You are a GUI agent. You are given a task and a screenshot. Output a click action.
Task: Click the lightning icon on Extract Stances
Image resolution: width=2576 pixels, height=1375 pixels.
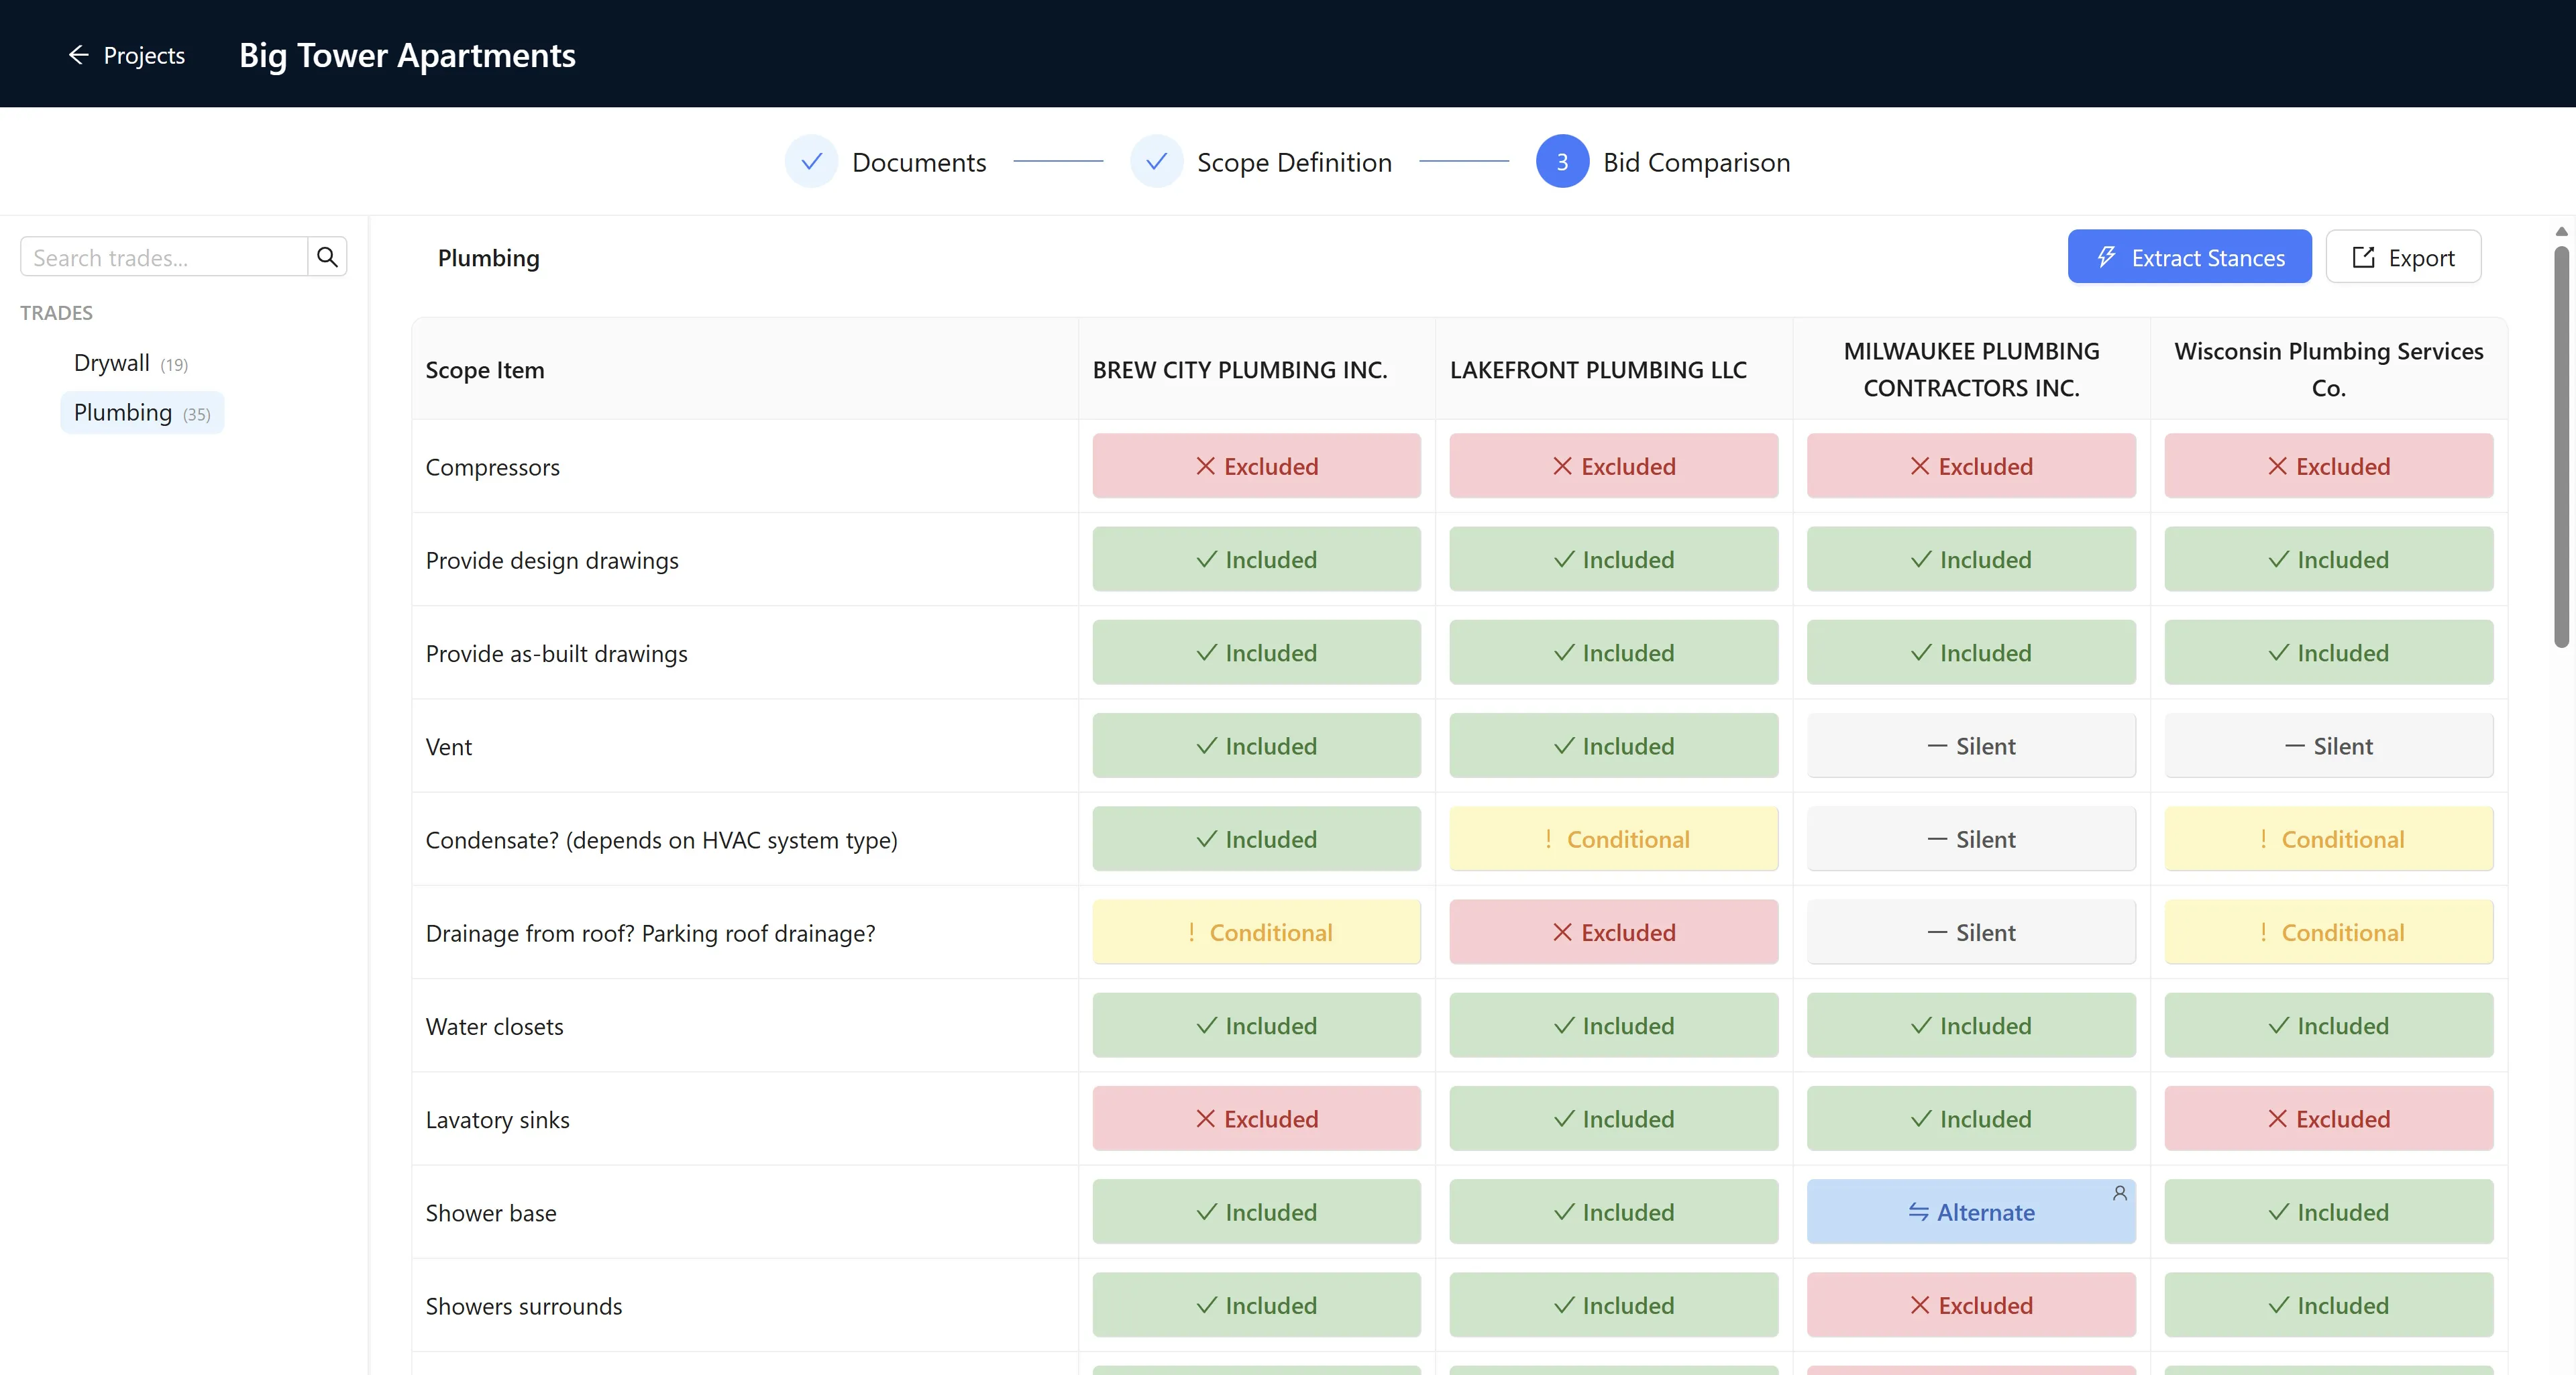pos(2106,257)
